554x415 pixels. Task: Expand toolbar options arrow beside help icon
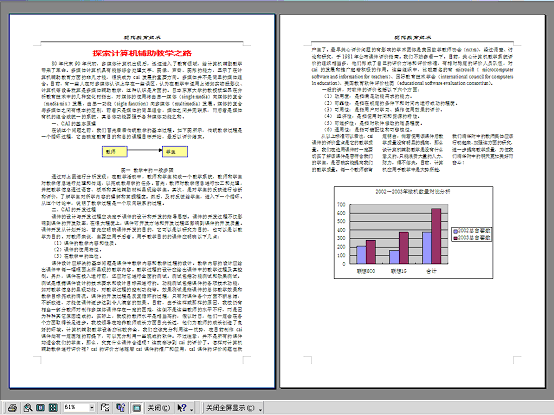(x=191, y=409)
